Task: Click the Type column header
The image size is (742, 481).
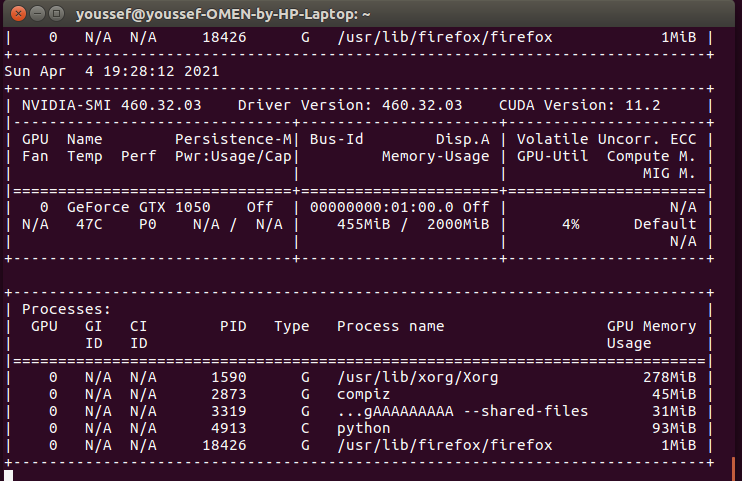Action: [x=292, y=326]
